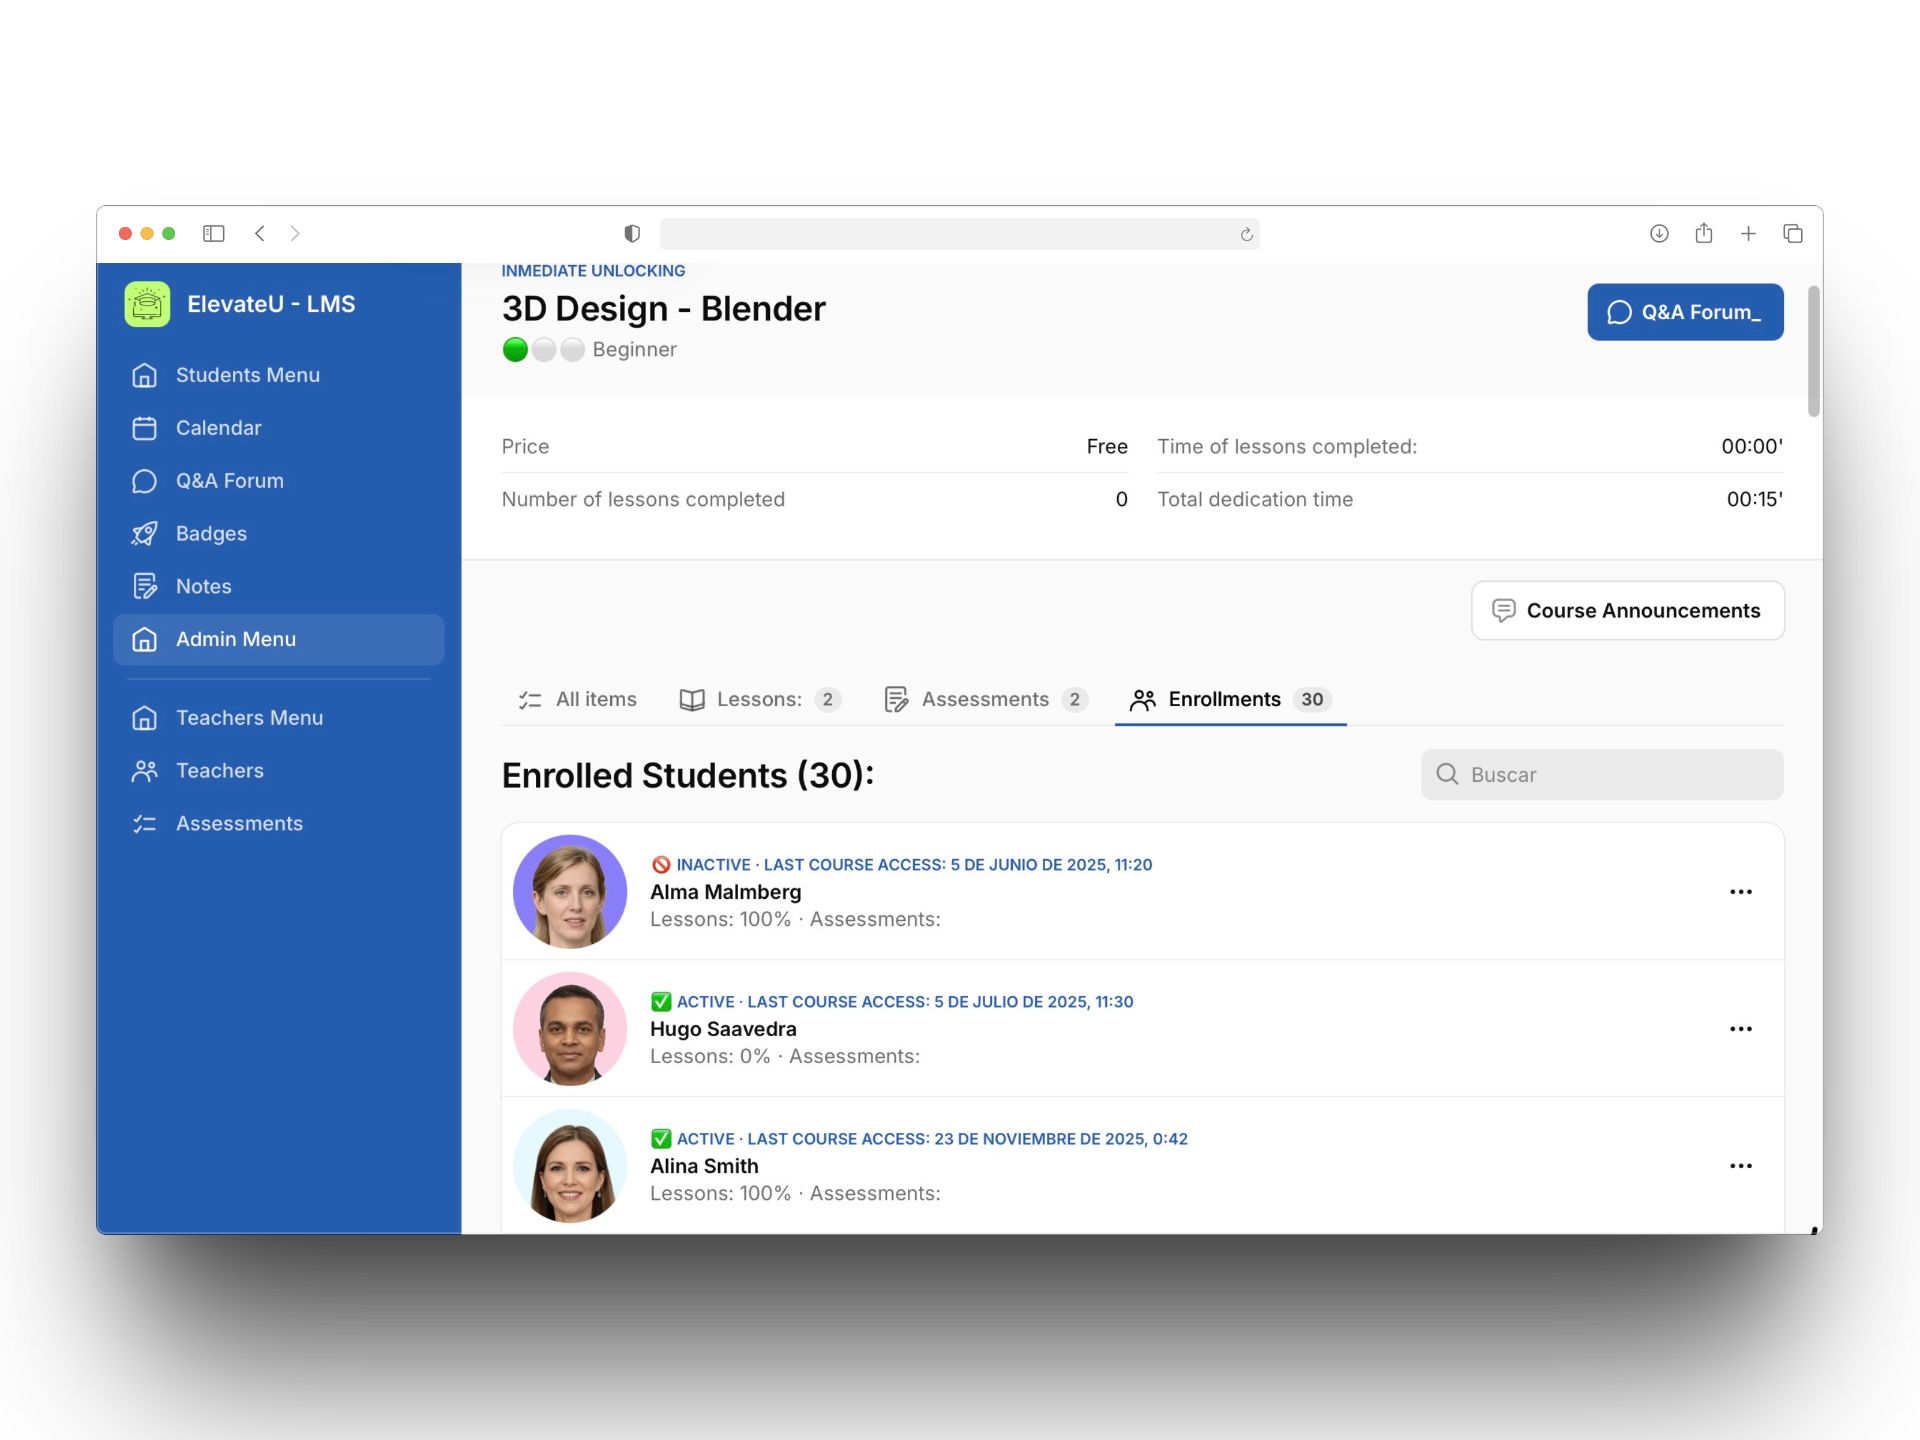
Task: Go to Notes in the sidebar
Action: click(x=203, y=587)
